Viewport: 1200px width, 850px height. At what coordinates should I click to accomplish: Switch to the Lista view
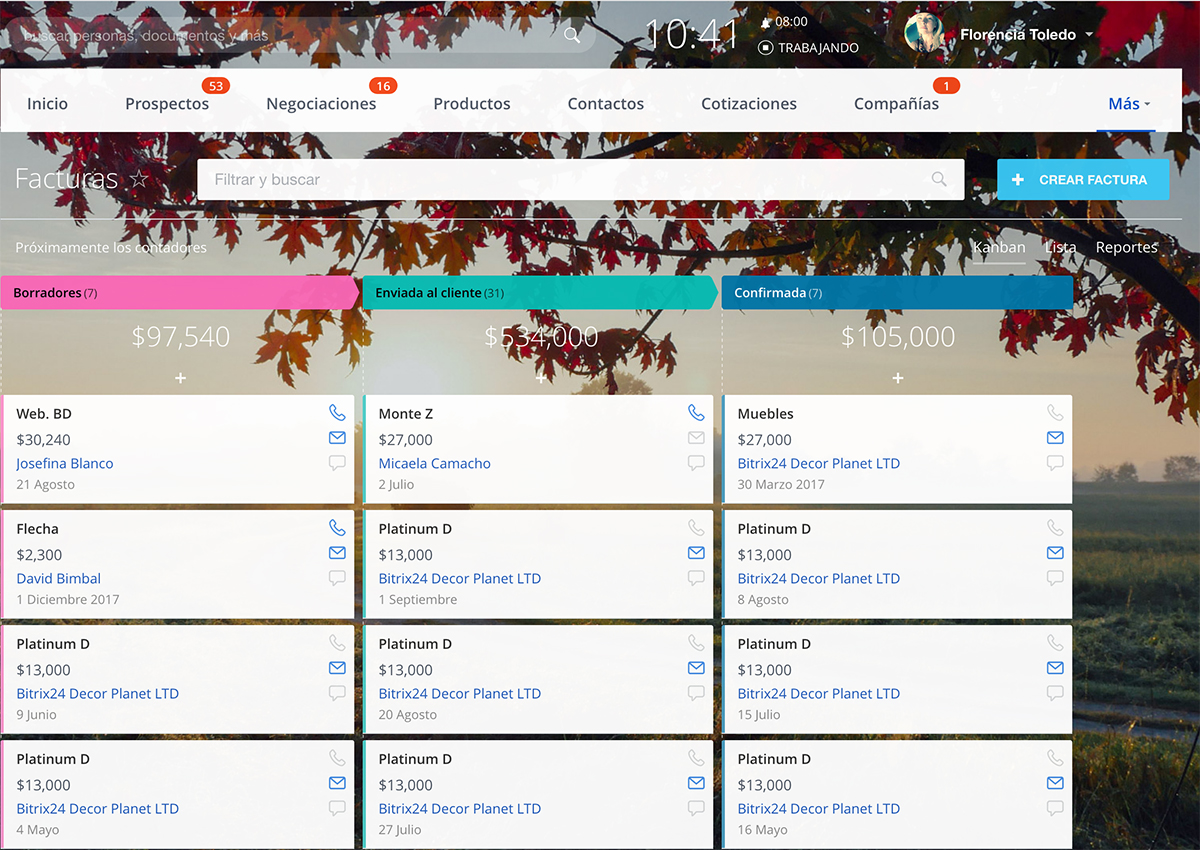click(x=1060, y=247)
